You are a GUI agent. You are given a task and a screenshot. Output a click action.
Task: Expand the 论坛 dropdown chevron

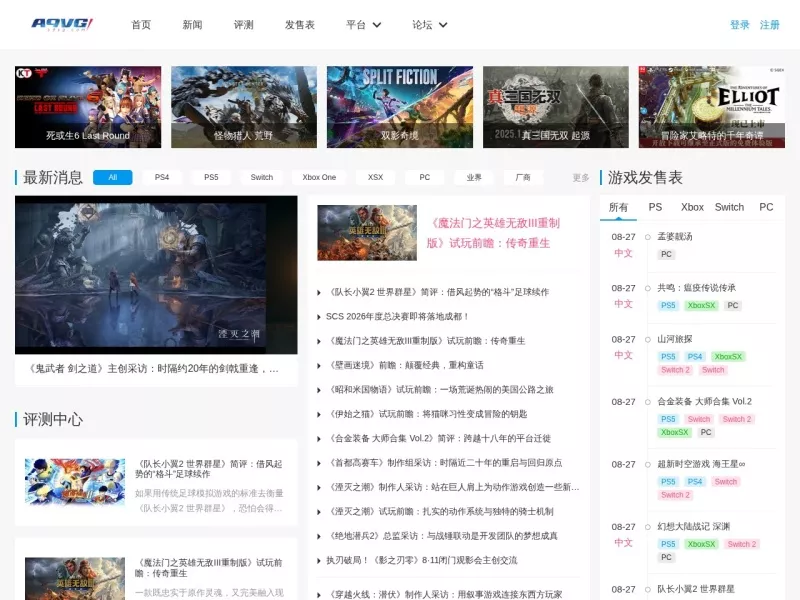(x=443, y=25)
